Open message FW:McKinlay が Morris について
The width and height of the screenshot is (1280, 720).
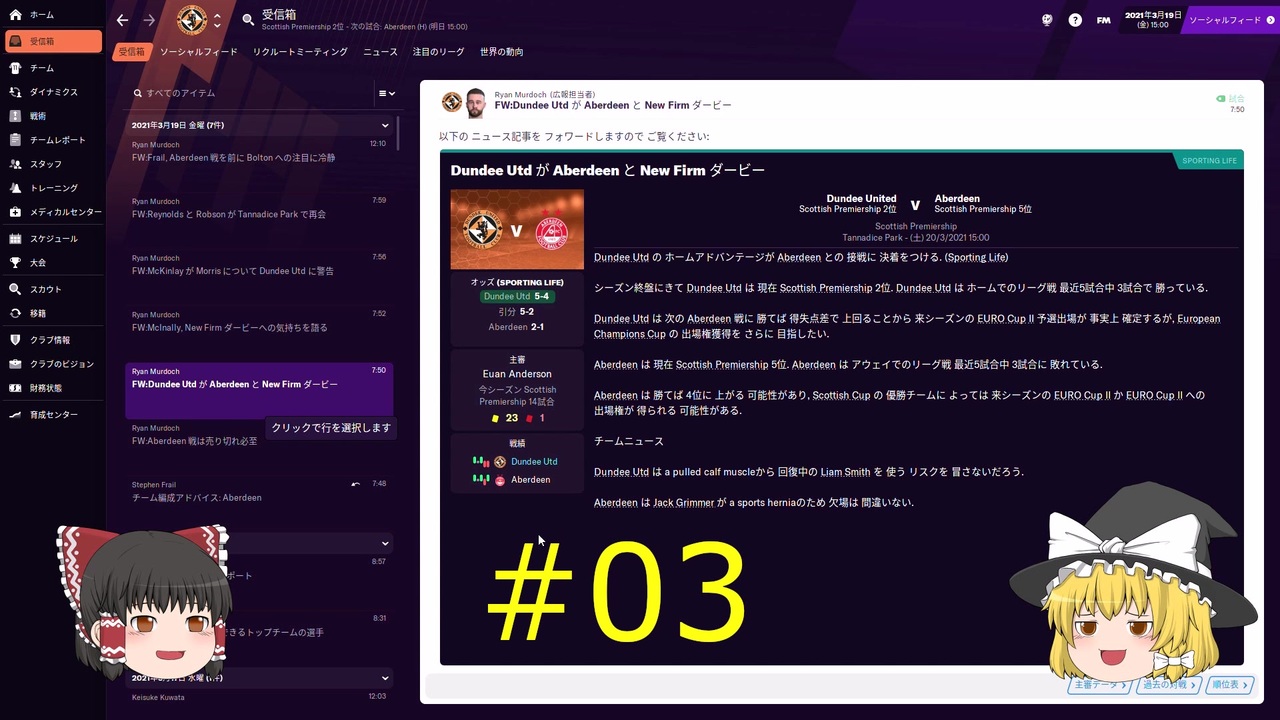[x=259, y=277]
